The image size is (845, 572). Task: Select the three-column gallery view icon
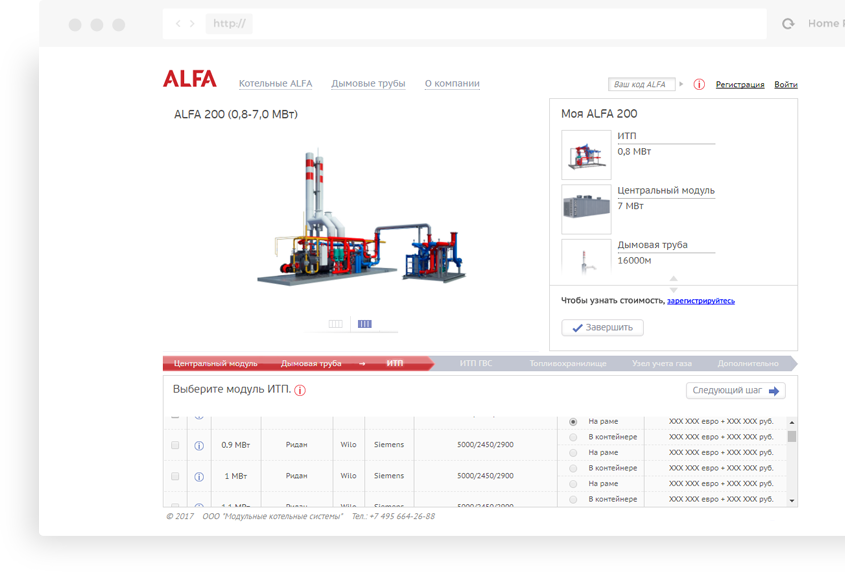pyautogui.click(x=335, y=324)
